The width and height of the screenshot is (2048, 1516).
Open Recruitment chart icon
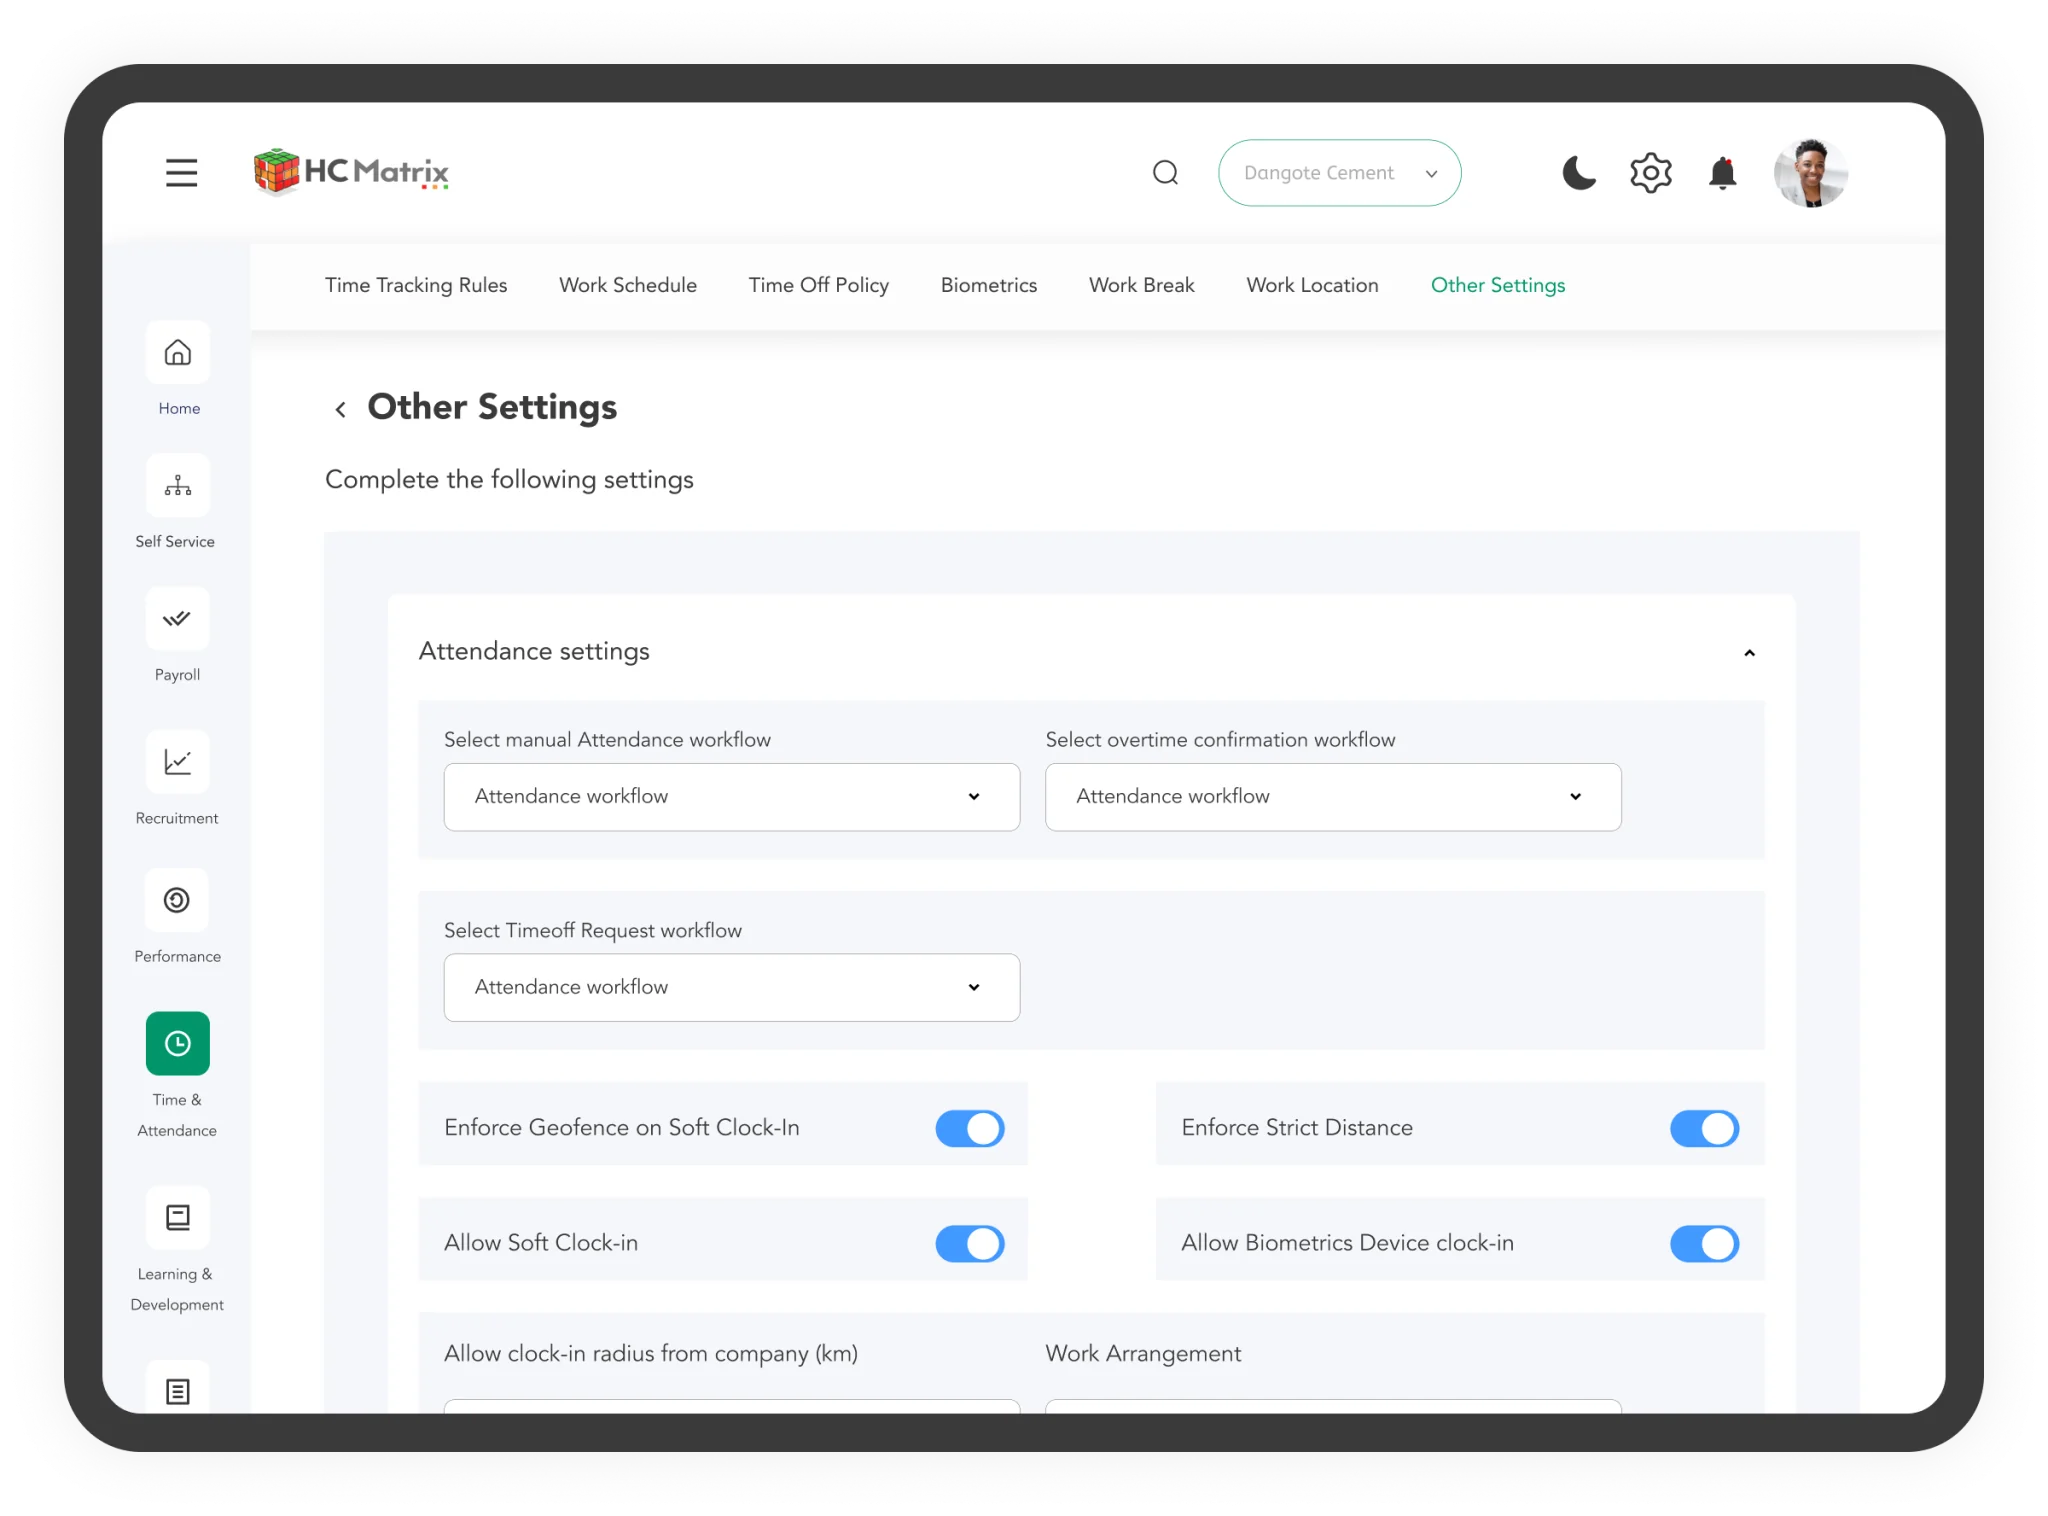click(178, 762)
